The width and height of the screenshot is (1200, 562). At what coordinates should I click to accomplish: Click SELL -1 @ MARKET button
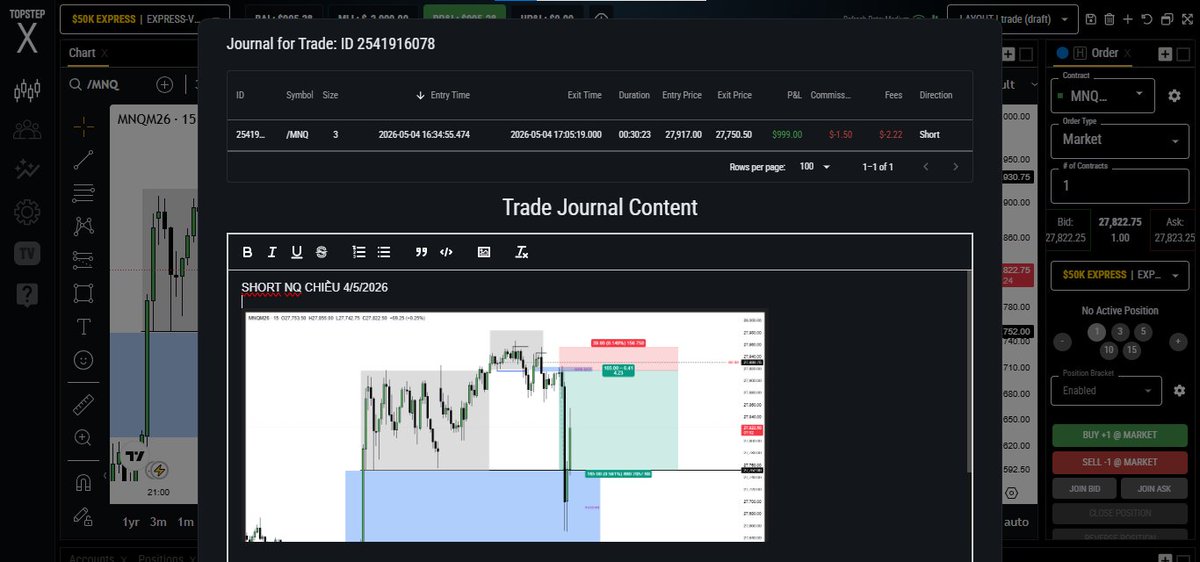tap(1118, 462)
